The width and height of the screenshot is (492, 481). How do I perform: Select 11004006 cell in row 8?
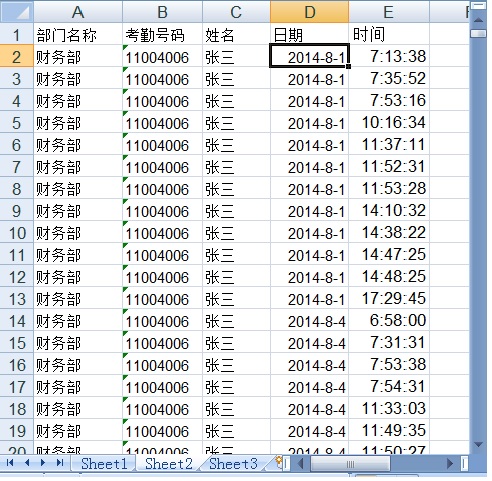click(162, 188)
